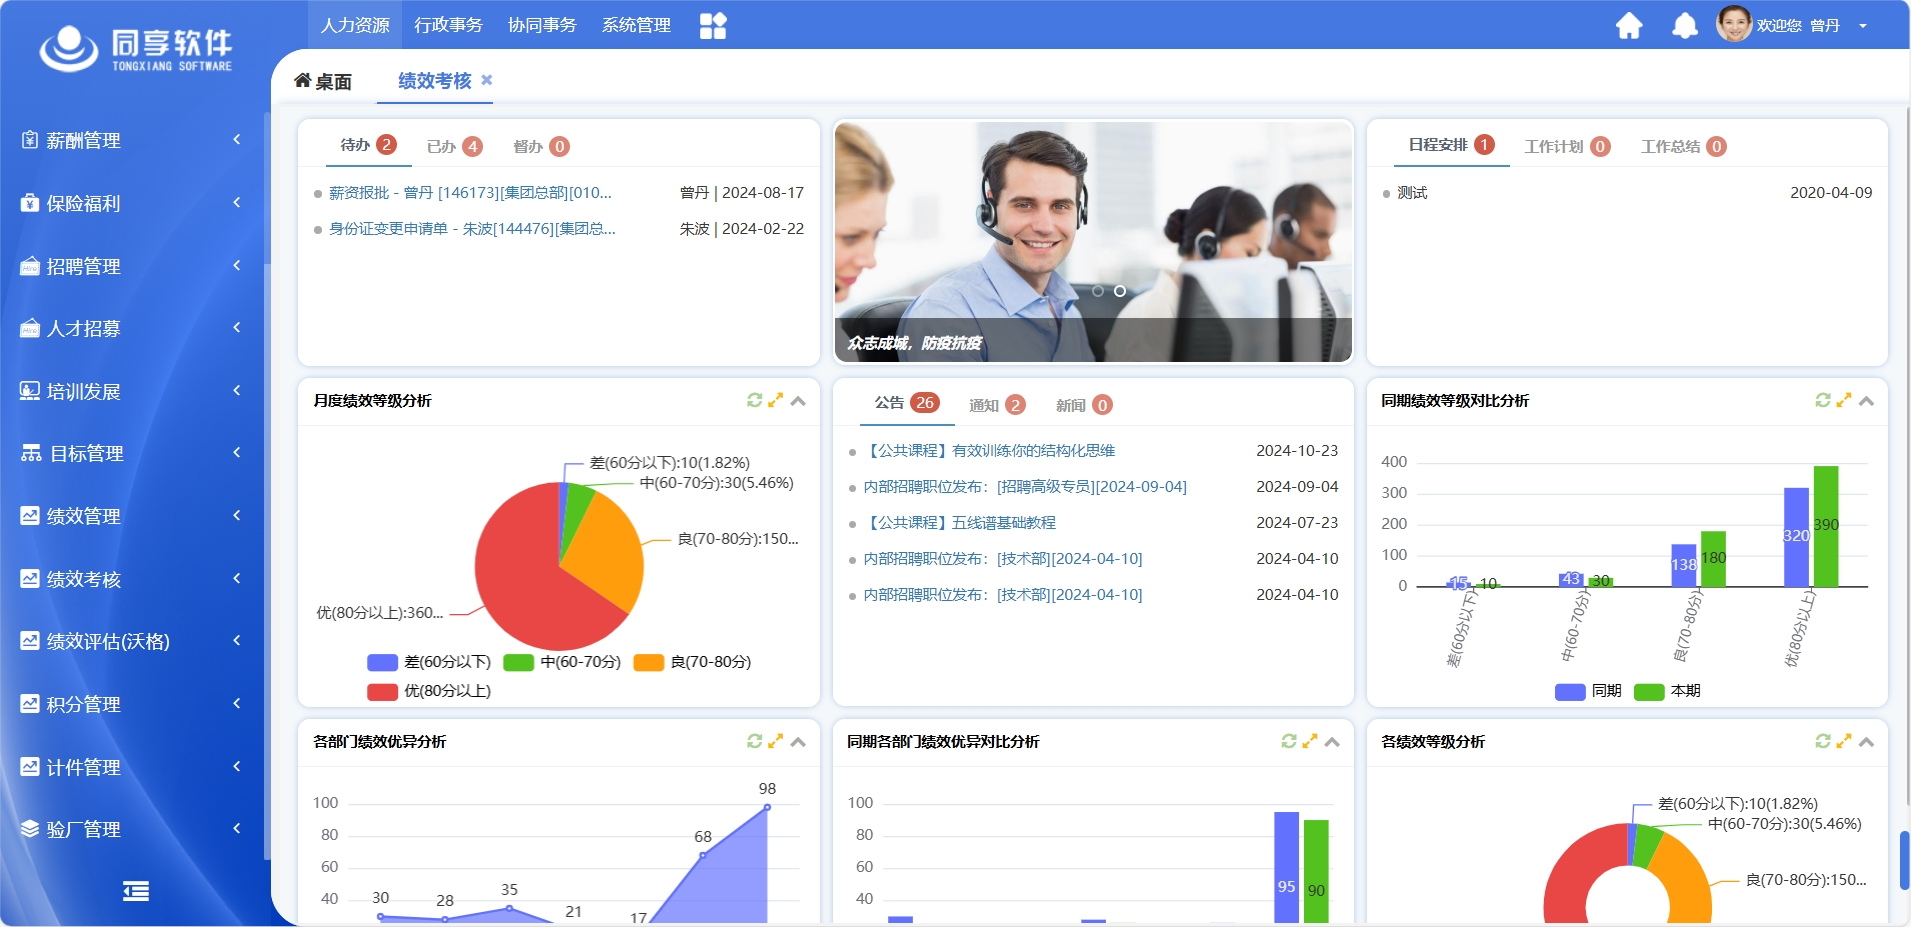1911x927 pixels.
Task: Expand the 薪酬管理 sidebar chevron
Action: pyautogui.click(x=237, y=139)
